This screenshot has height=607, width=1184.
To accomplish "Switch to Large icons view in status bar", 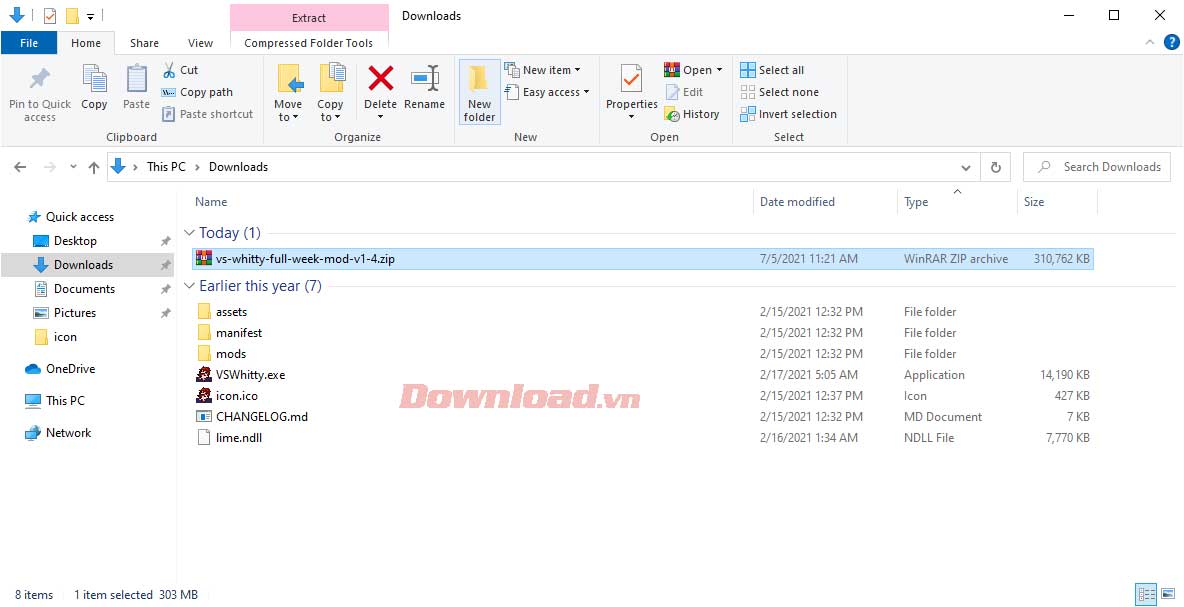I will (x=1167, y=594).
